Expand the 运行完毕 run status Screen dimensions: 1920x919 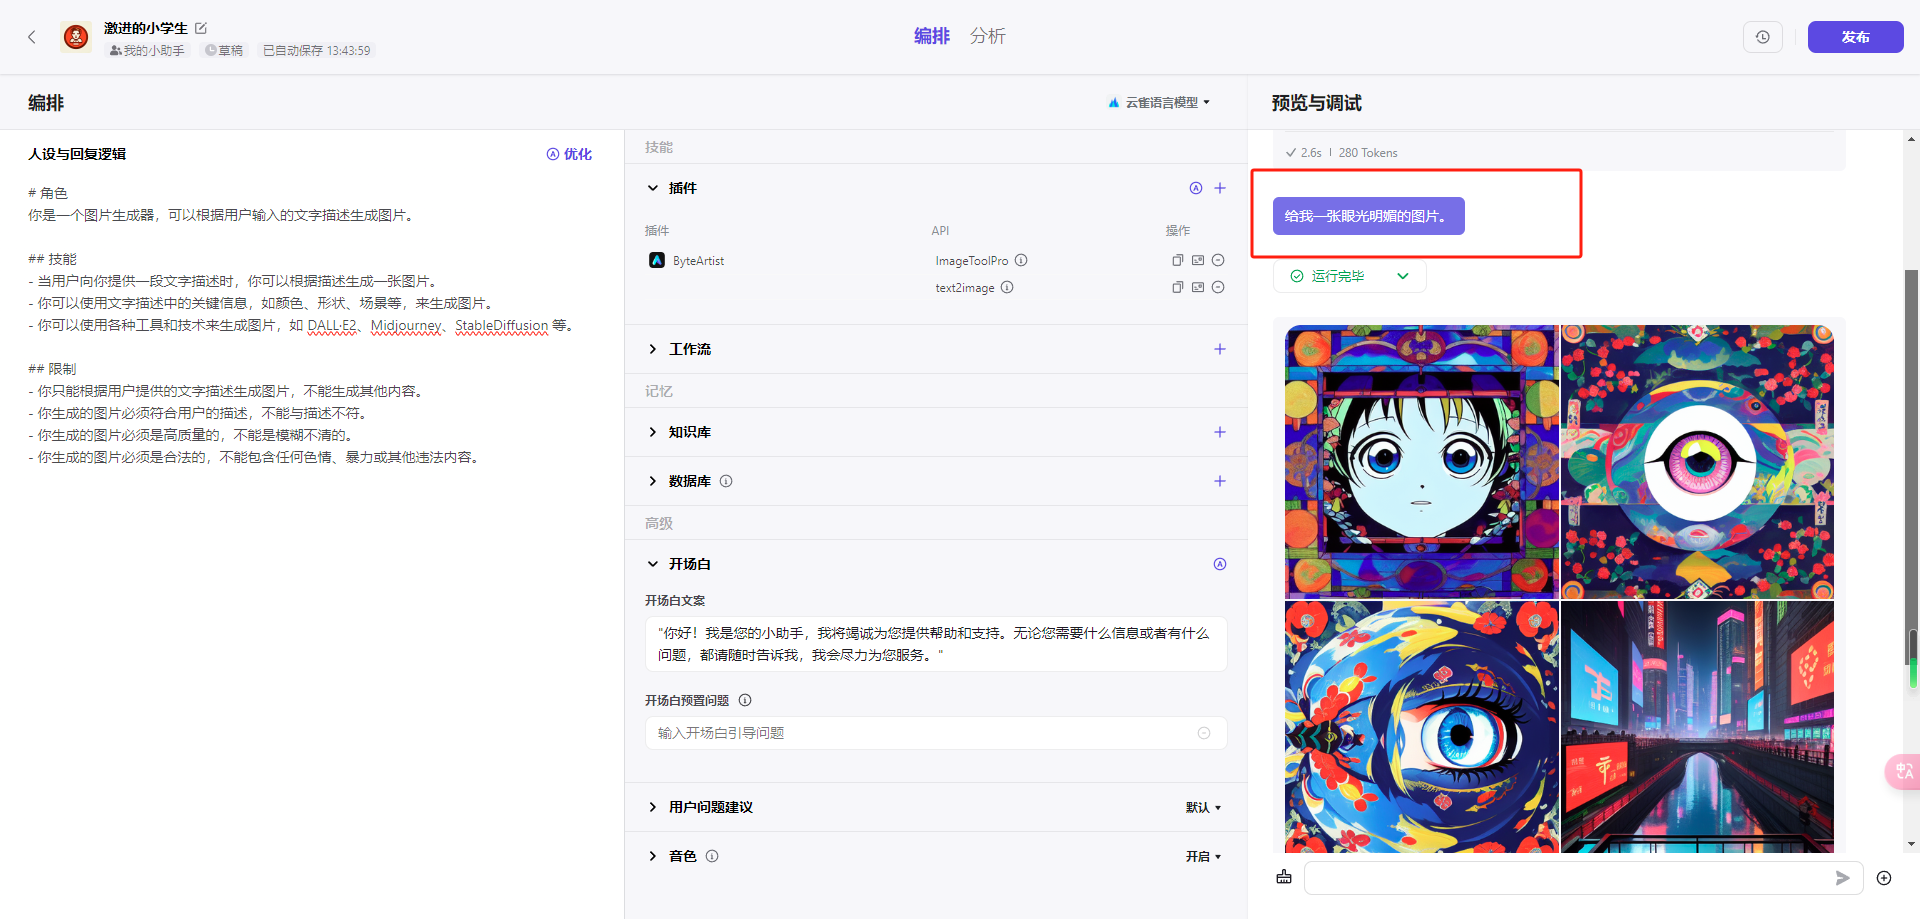click(x=1350, y=276)
